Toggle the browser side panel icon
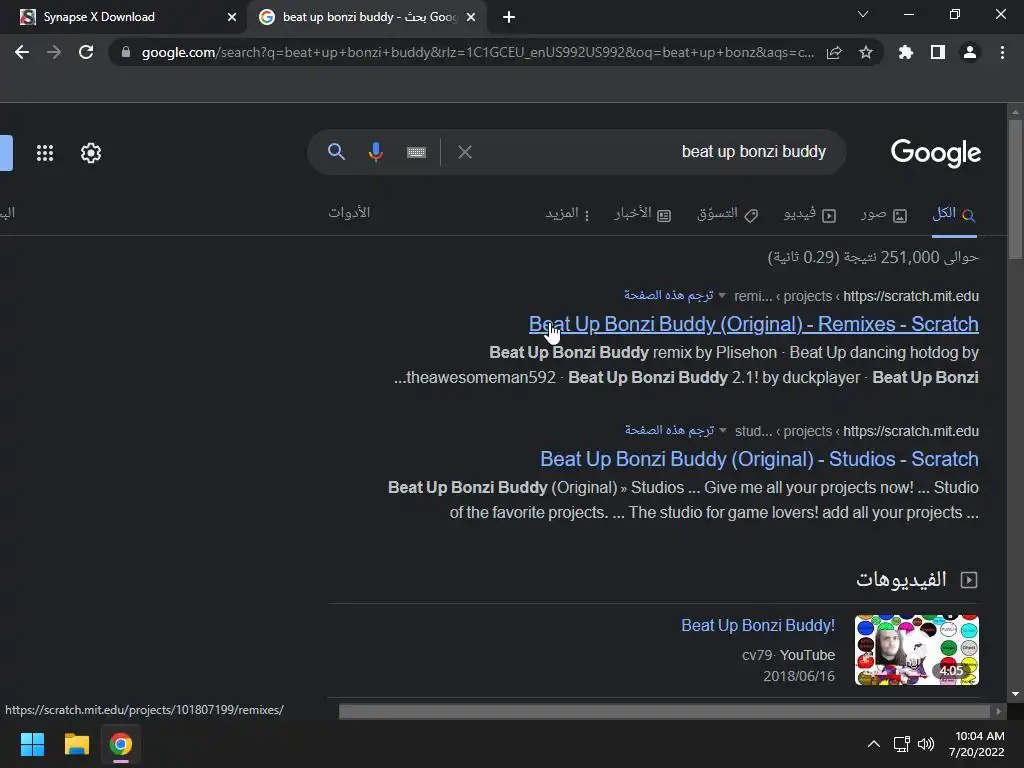Image resolution: width=1024 pixels, height=768 pixels. [938, 52]
